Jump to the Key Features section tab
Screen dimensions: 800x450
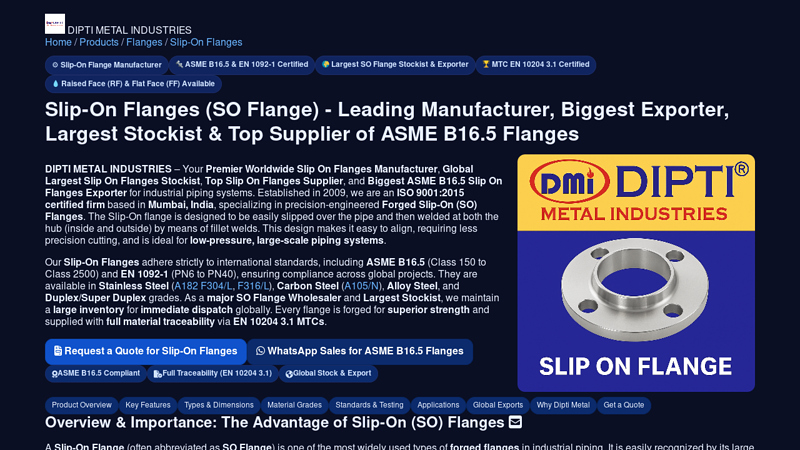pyautogui.click(x=148, y=405)
